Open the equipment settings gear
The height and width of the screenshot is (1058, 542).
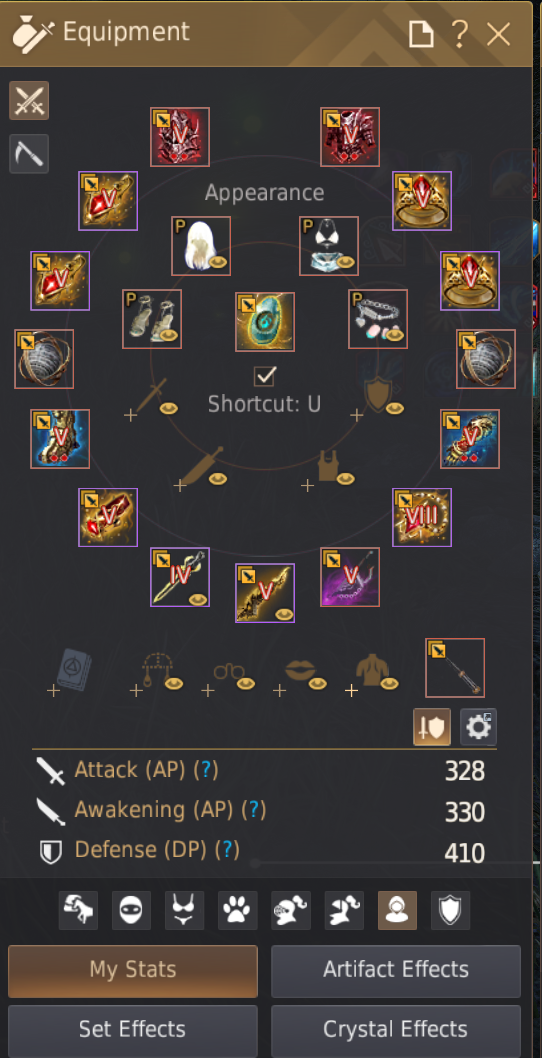tap(478, 727)
